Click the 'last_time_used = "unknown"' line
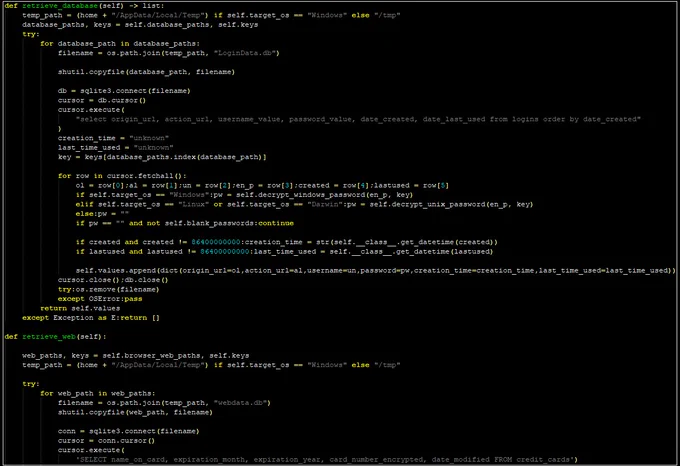This screenshot has height=466, width=680. click(x=115, y=148)
